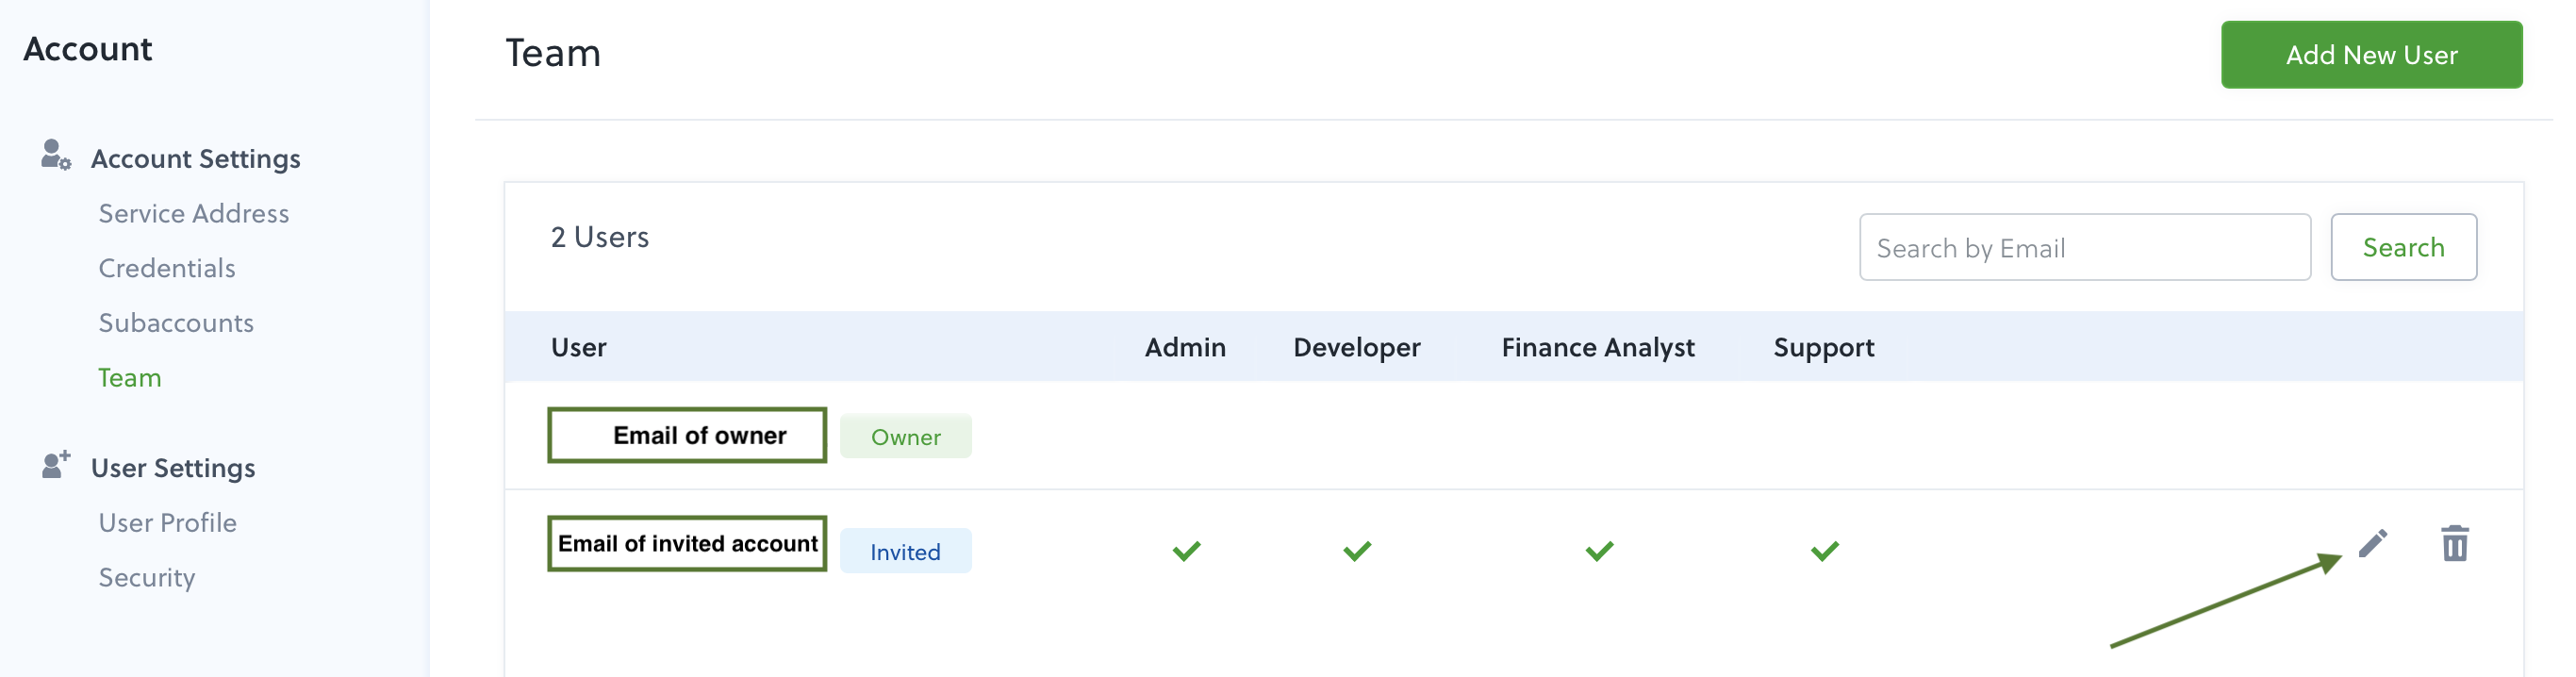This screenshot has height=677, width=2576.
Task: Select the invited account email
Action: [x=687, y=544]
